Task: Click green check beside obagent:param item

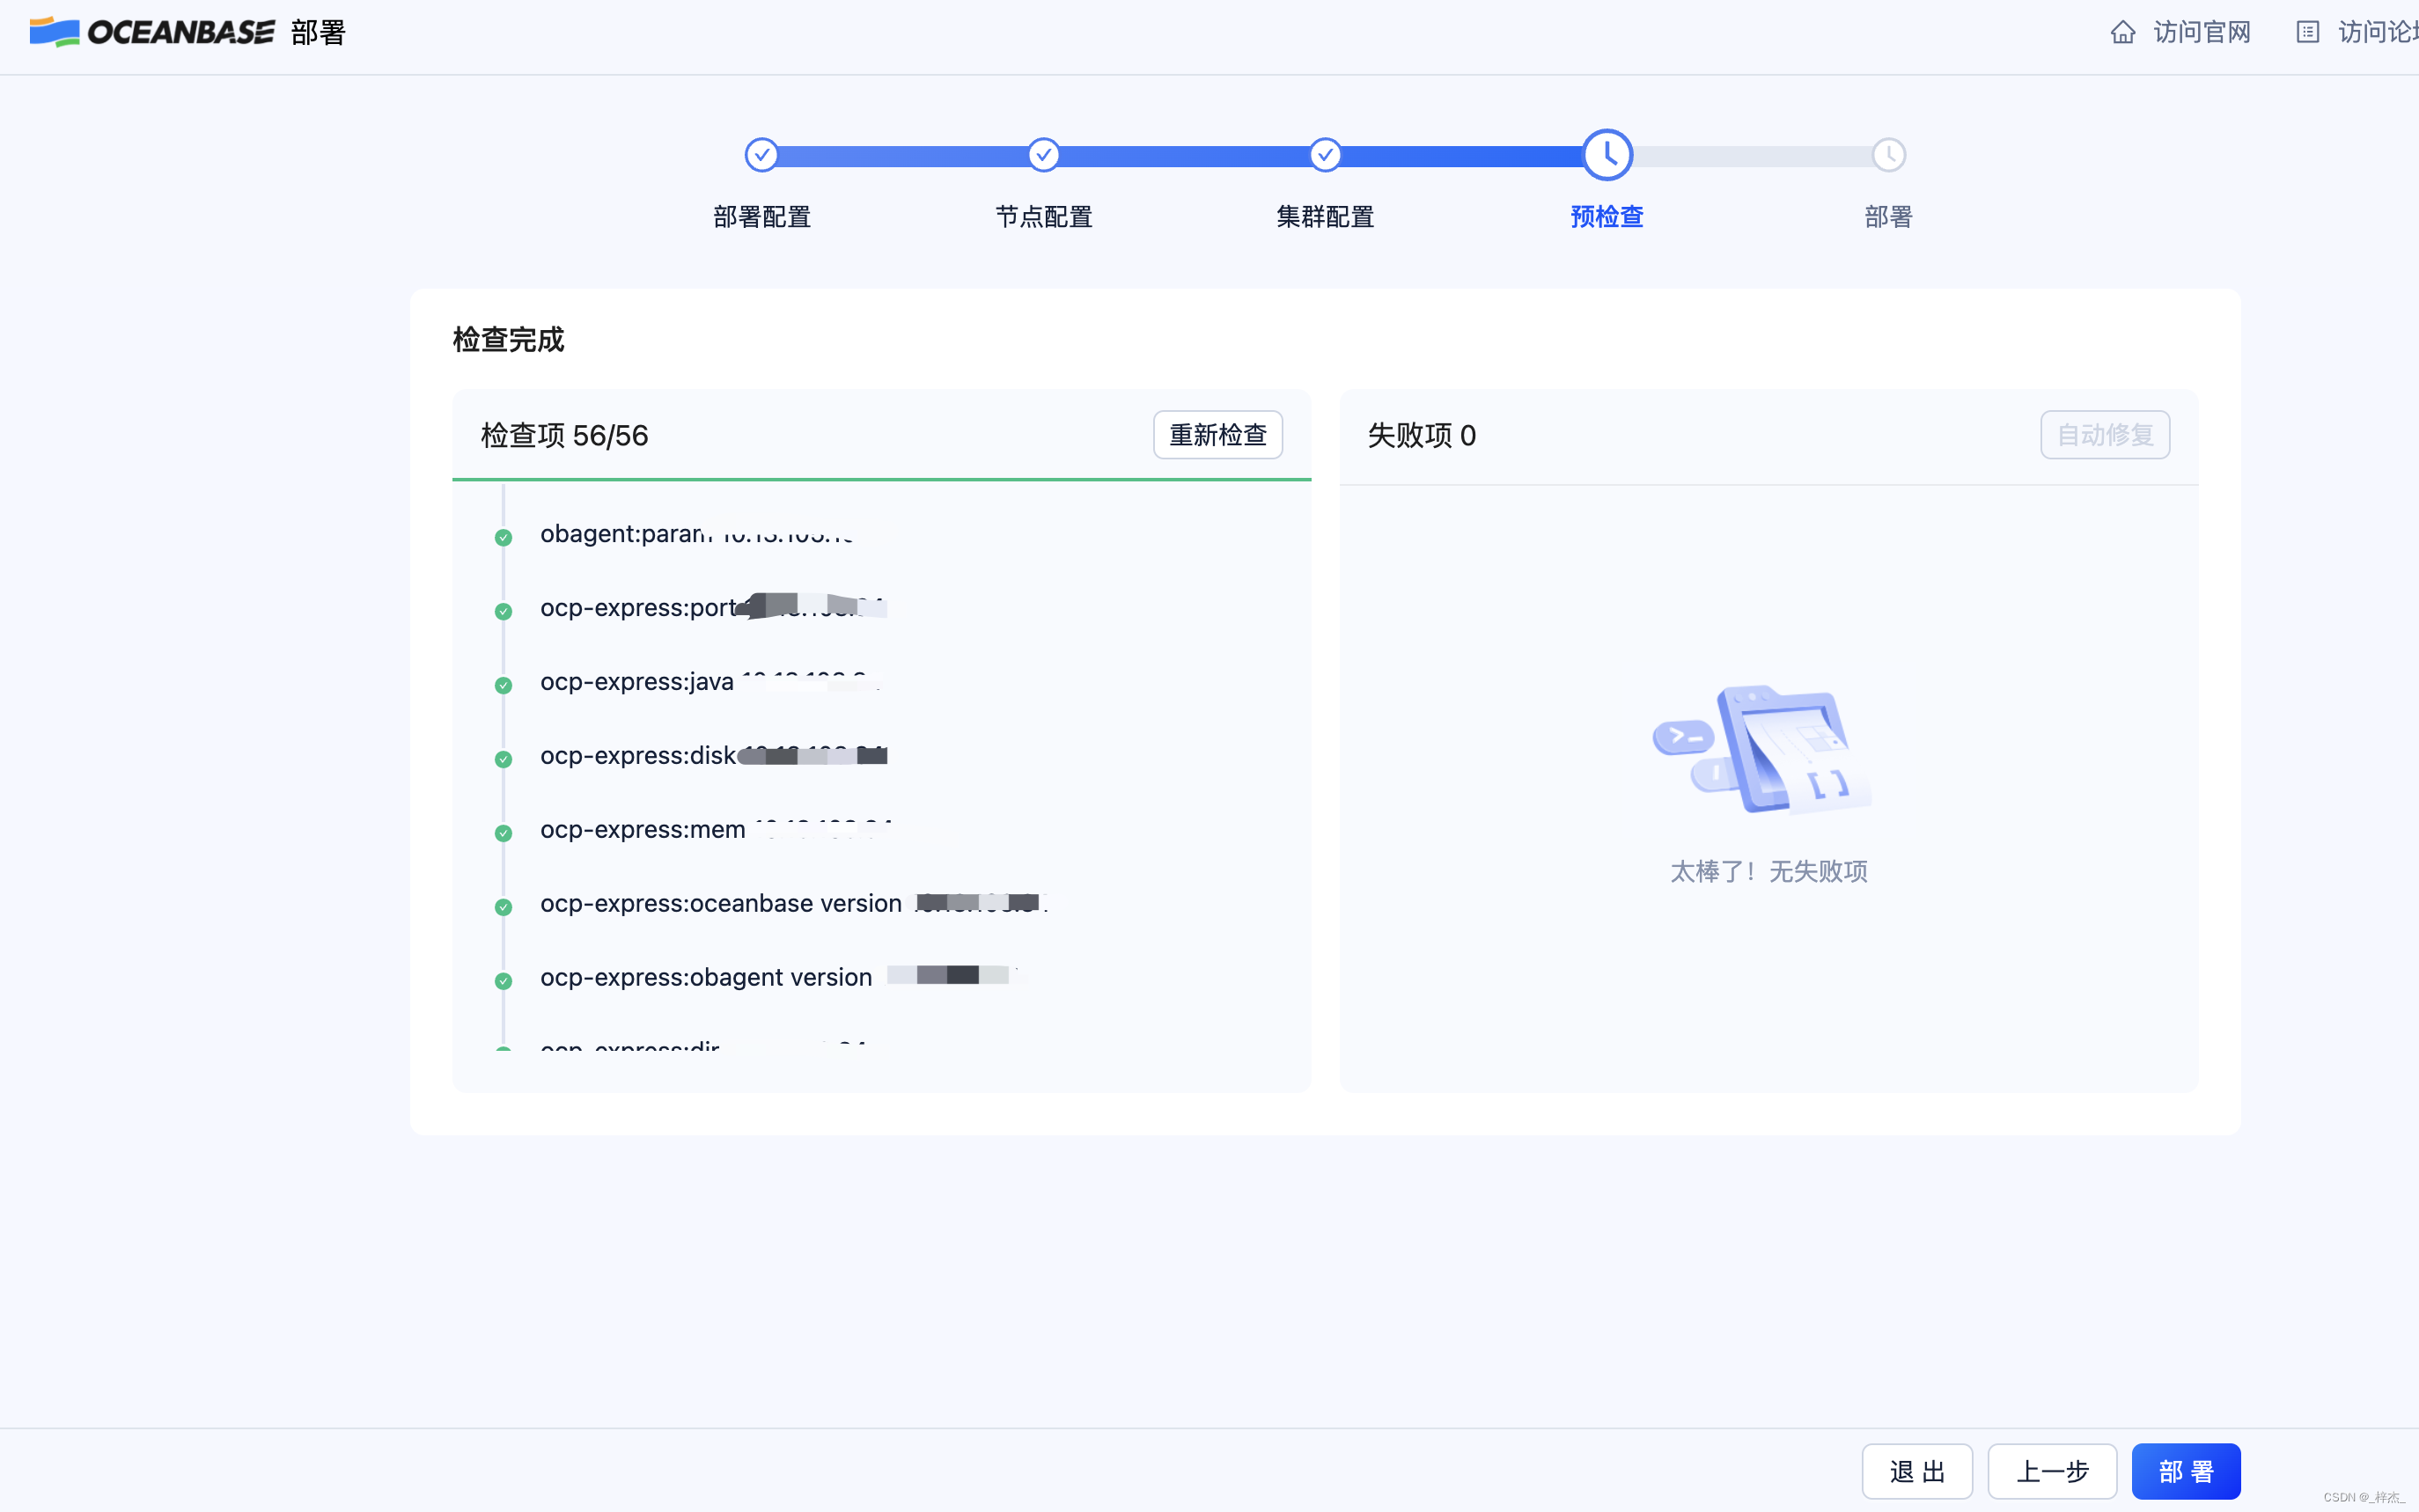Action: click(503, 537)
